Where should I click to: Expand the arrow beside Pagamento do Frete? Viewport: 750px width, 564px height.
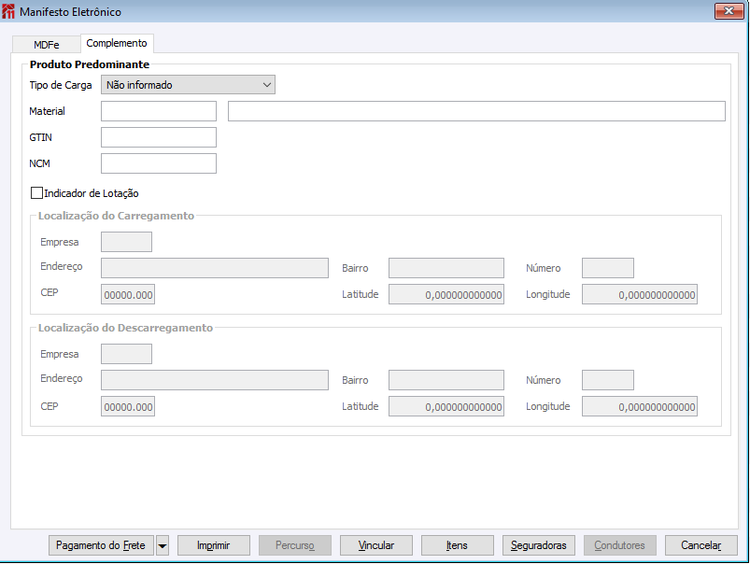[x=162, y=545]
